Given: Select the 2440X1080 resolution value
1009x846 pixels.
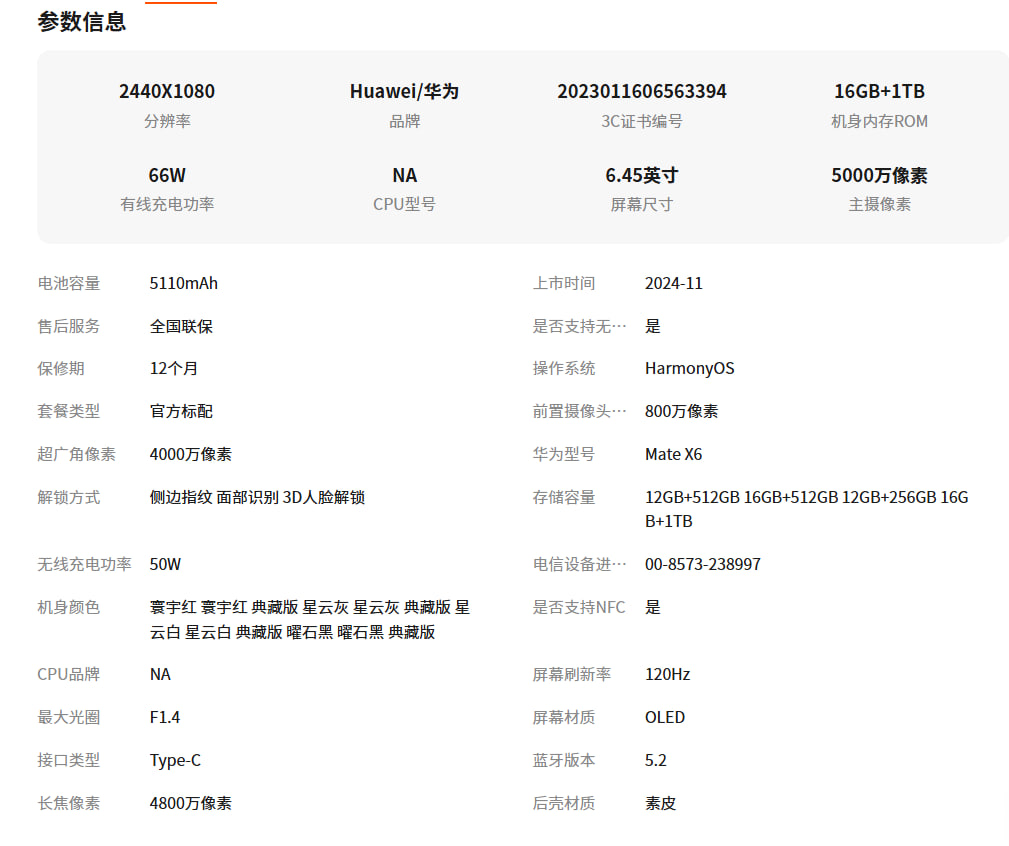Looking at the screenshot, I should coord(166,91).
